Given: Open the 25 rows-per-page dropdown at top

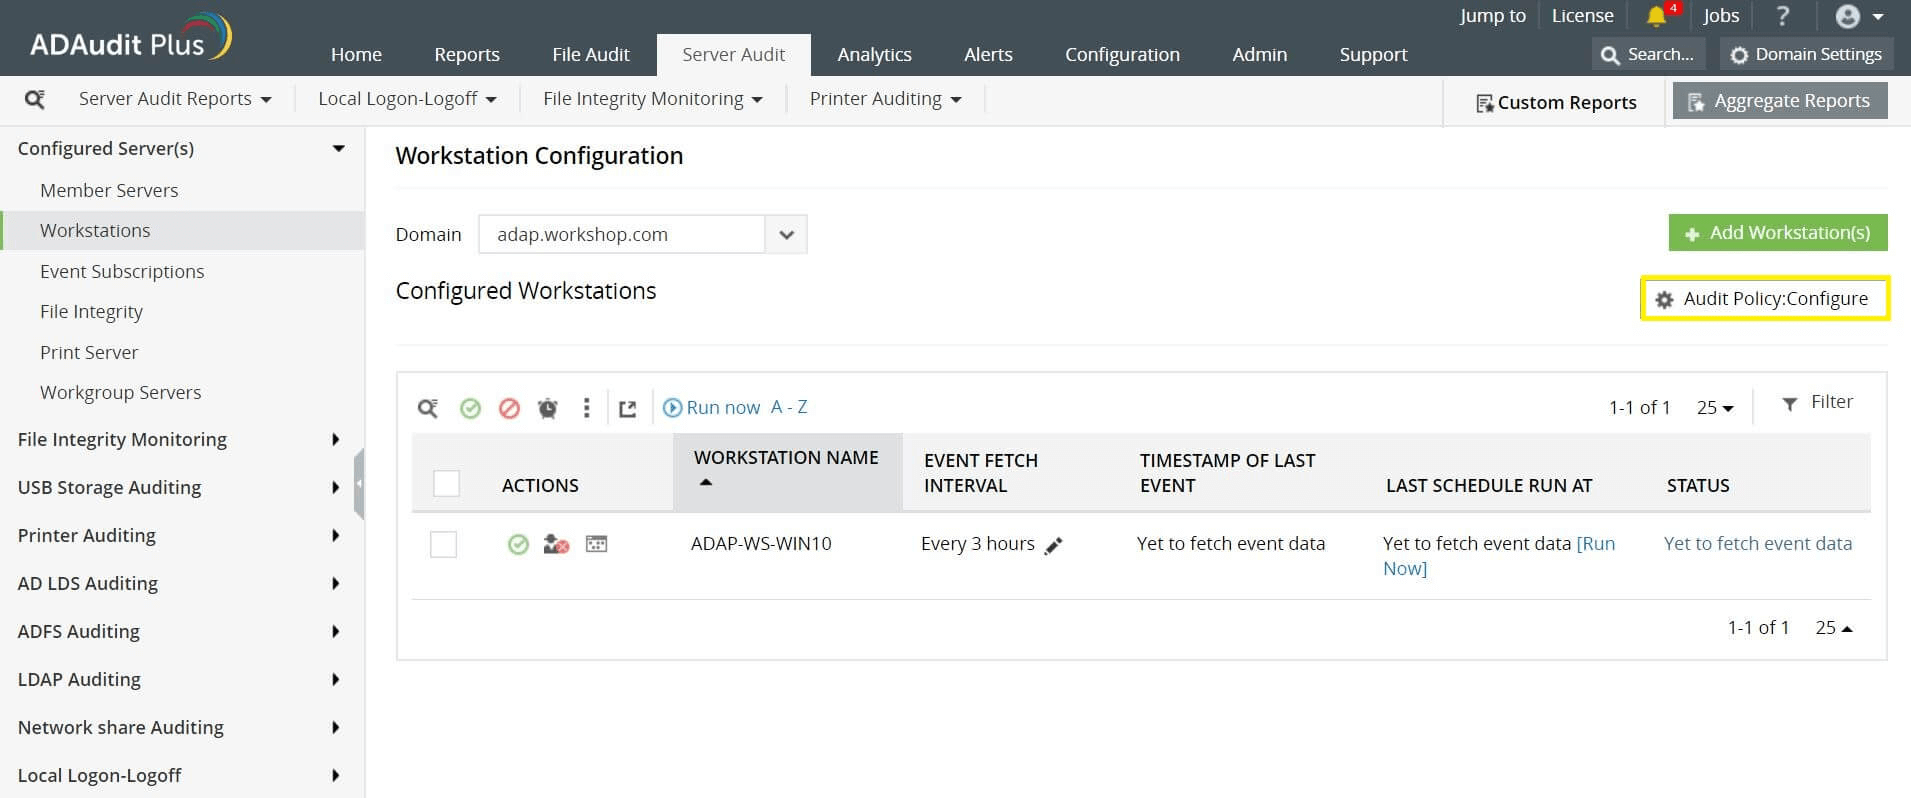Looking at the screenshot, I should [x=1714, y=408].
